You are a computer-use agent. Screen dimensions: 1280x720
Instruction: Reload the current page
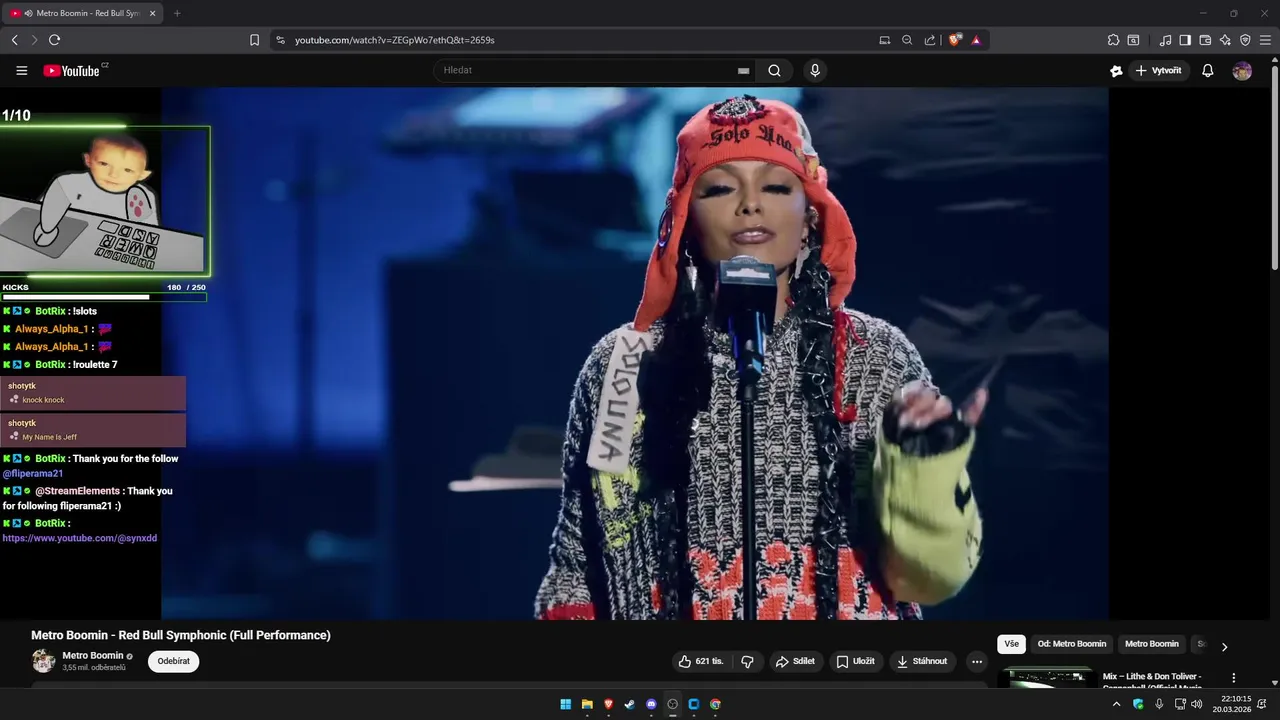[x=54, y=40]
